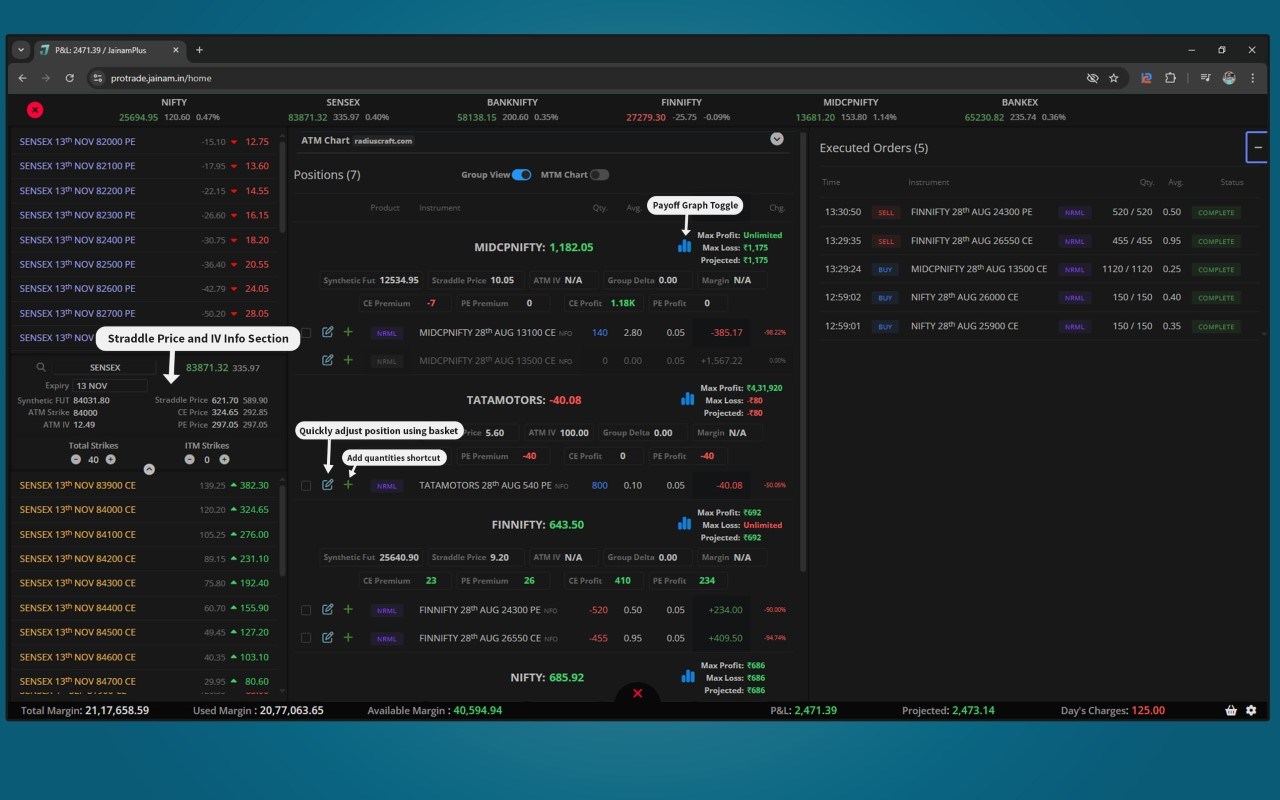Open the basket icon in bottom bar
Image resolution: width=1280 pixels, height=800 pixels.
click(1231, 710)
